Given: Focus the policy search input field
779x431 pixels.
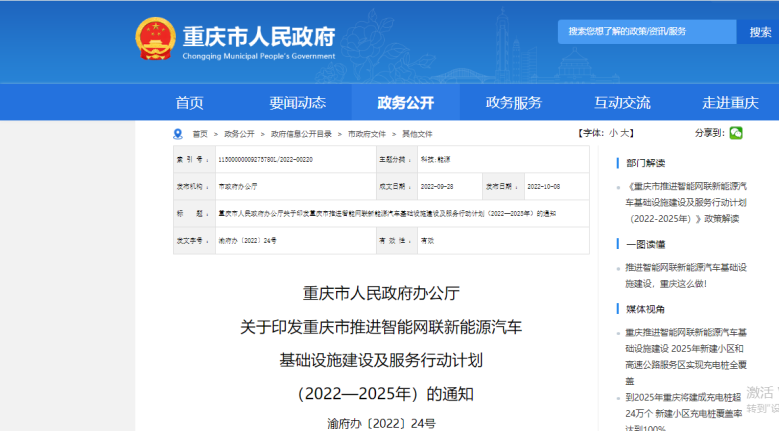Looking at the screenshot, I should [647, 32].
